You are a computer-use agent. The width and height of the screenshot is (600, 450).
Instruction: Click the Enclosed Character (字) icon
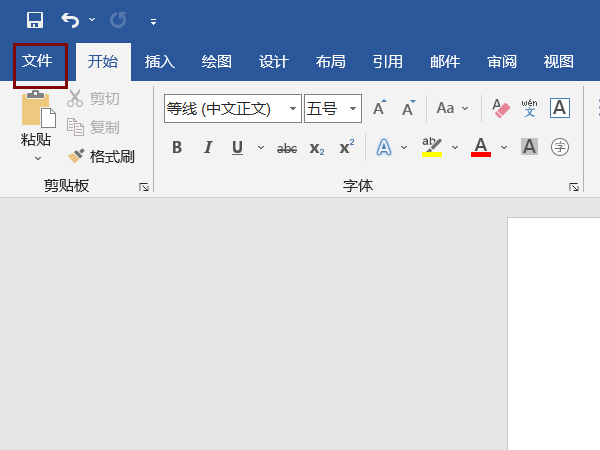point(560,147)
